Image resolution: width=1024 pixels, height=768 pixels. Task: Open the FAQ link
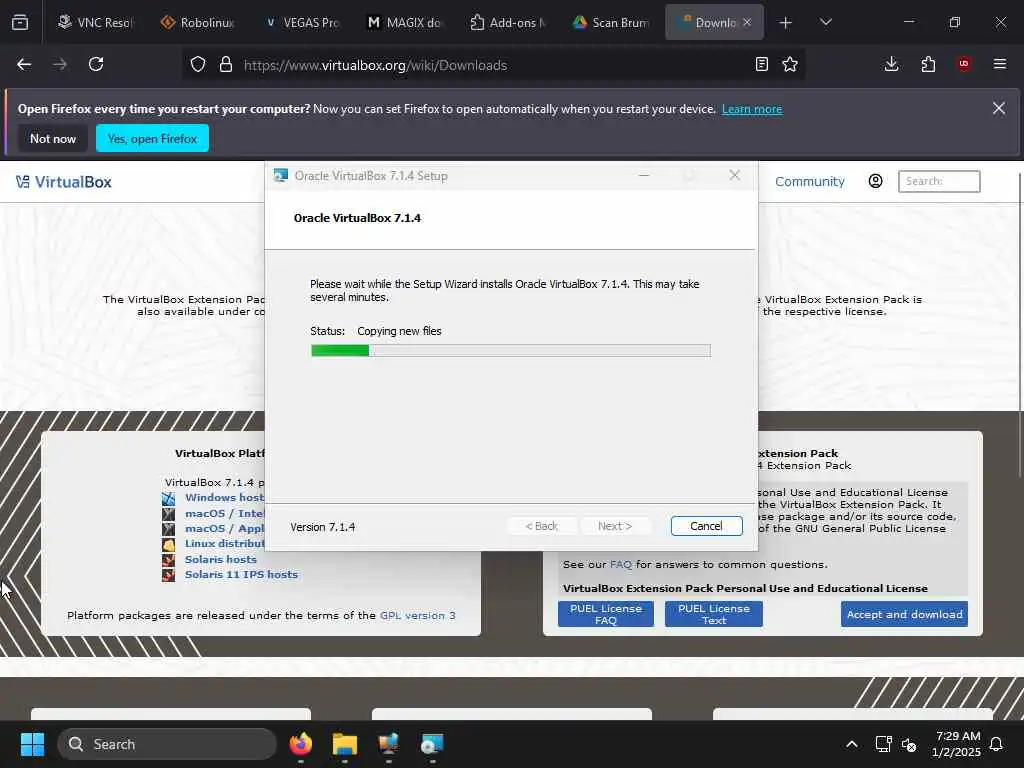(620, 564)
